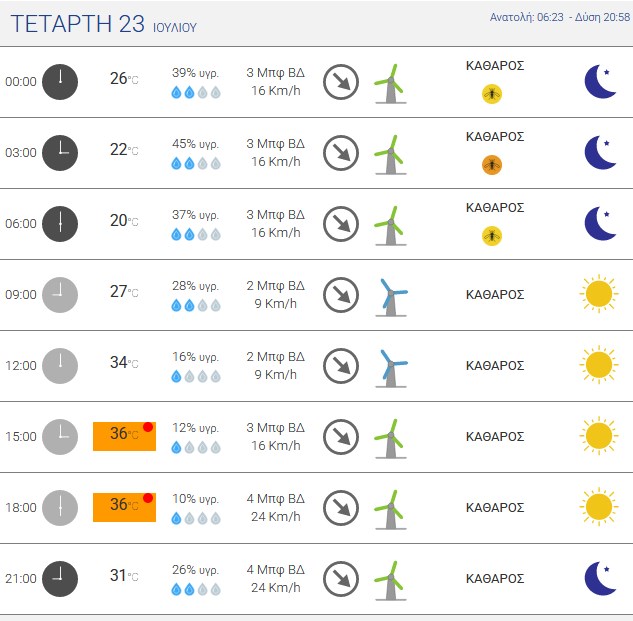Click the humidity droplets at 03:00
633x621 pixels.
pyautogui.click(x=196, y=164)
